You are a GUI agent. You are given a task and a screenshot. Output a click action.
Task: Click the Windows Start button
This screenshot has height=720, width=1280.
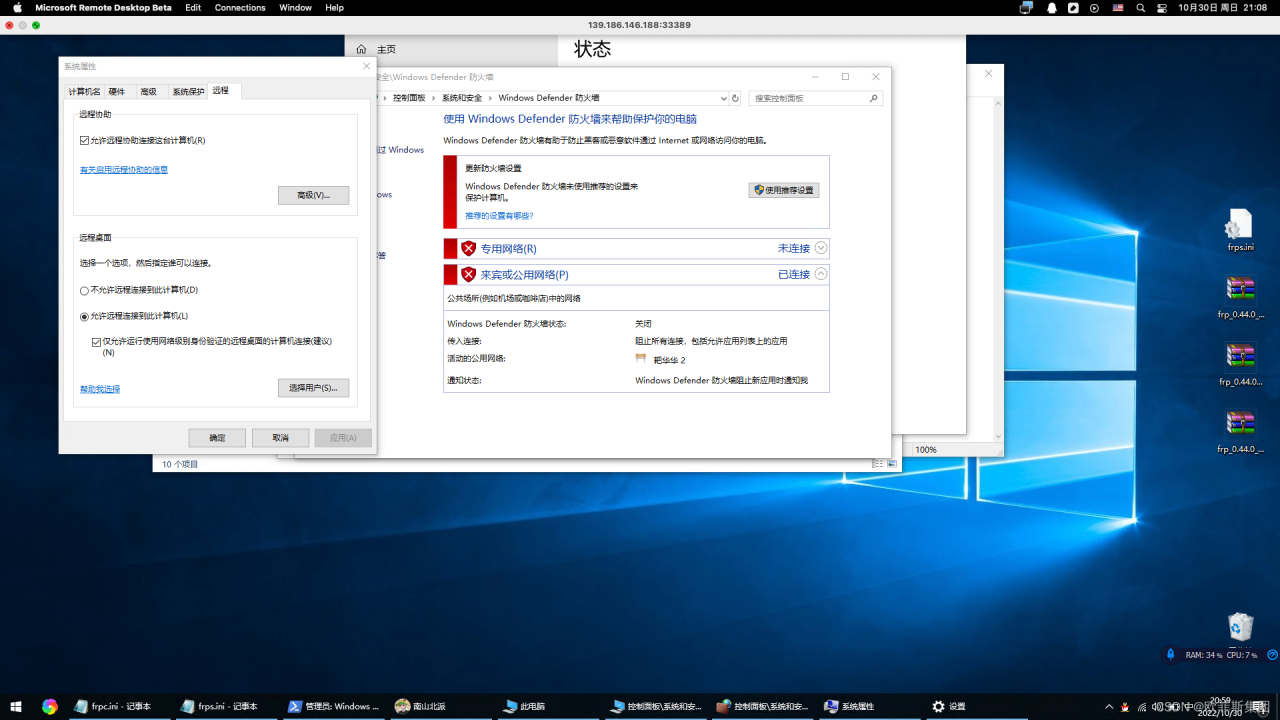click(16, 706)
